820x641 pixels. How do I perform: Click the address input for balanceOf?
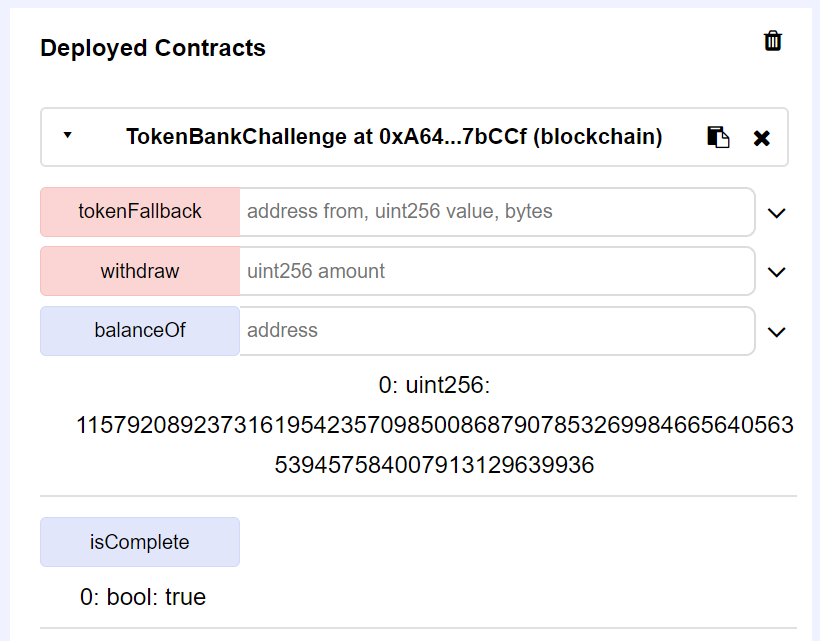495,331
